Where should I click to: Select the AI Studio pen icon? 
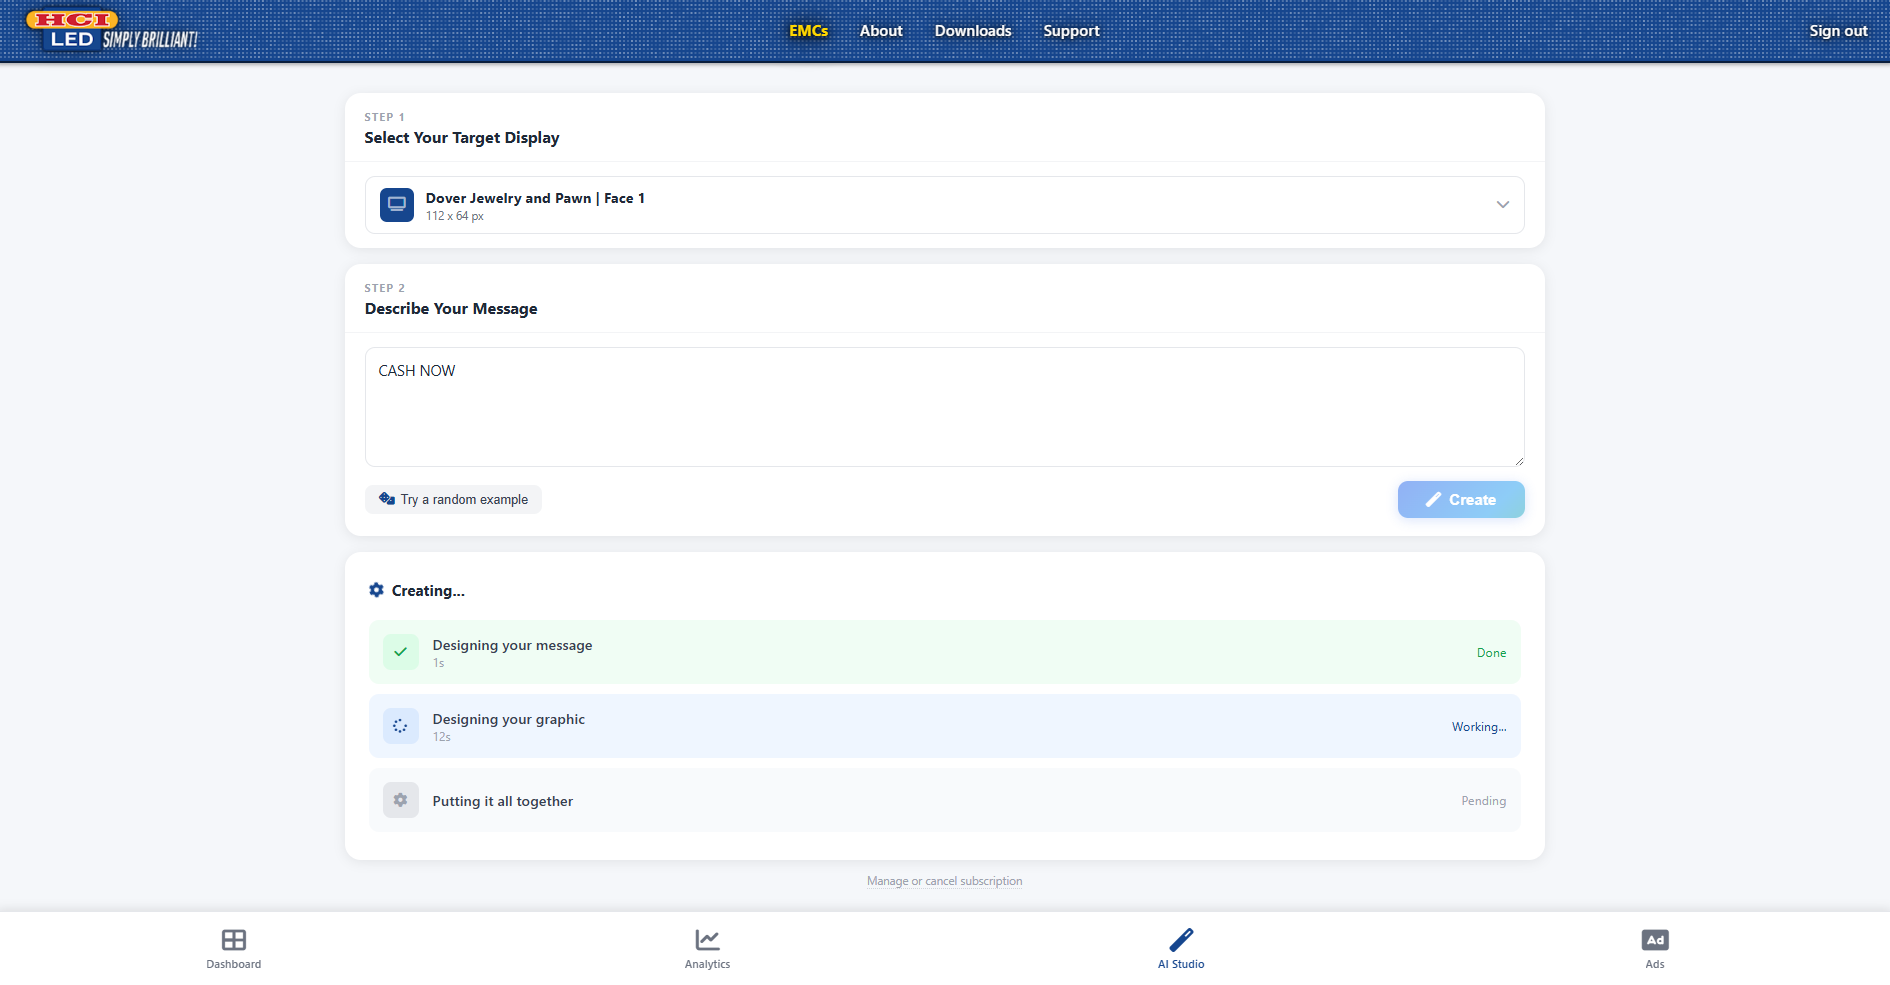pos(1181,940)
